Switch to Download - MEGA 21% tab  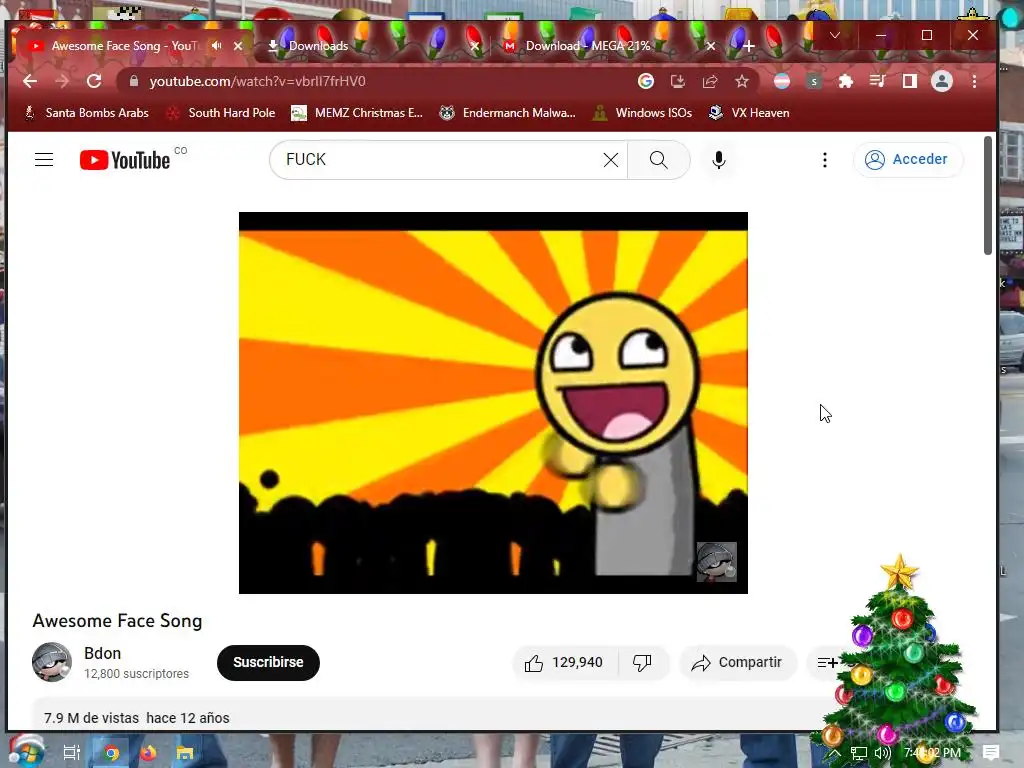coord(588,46)
